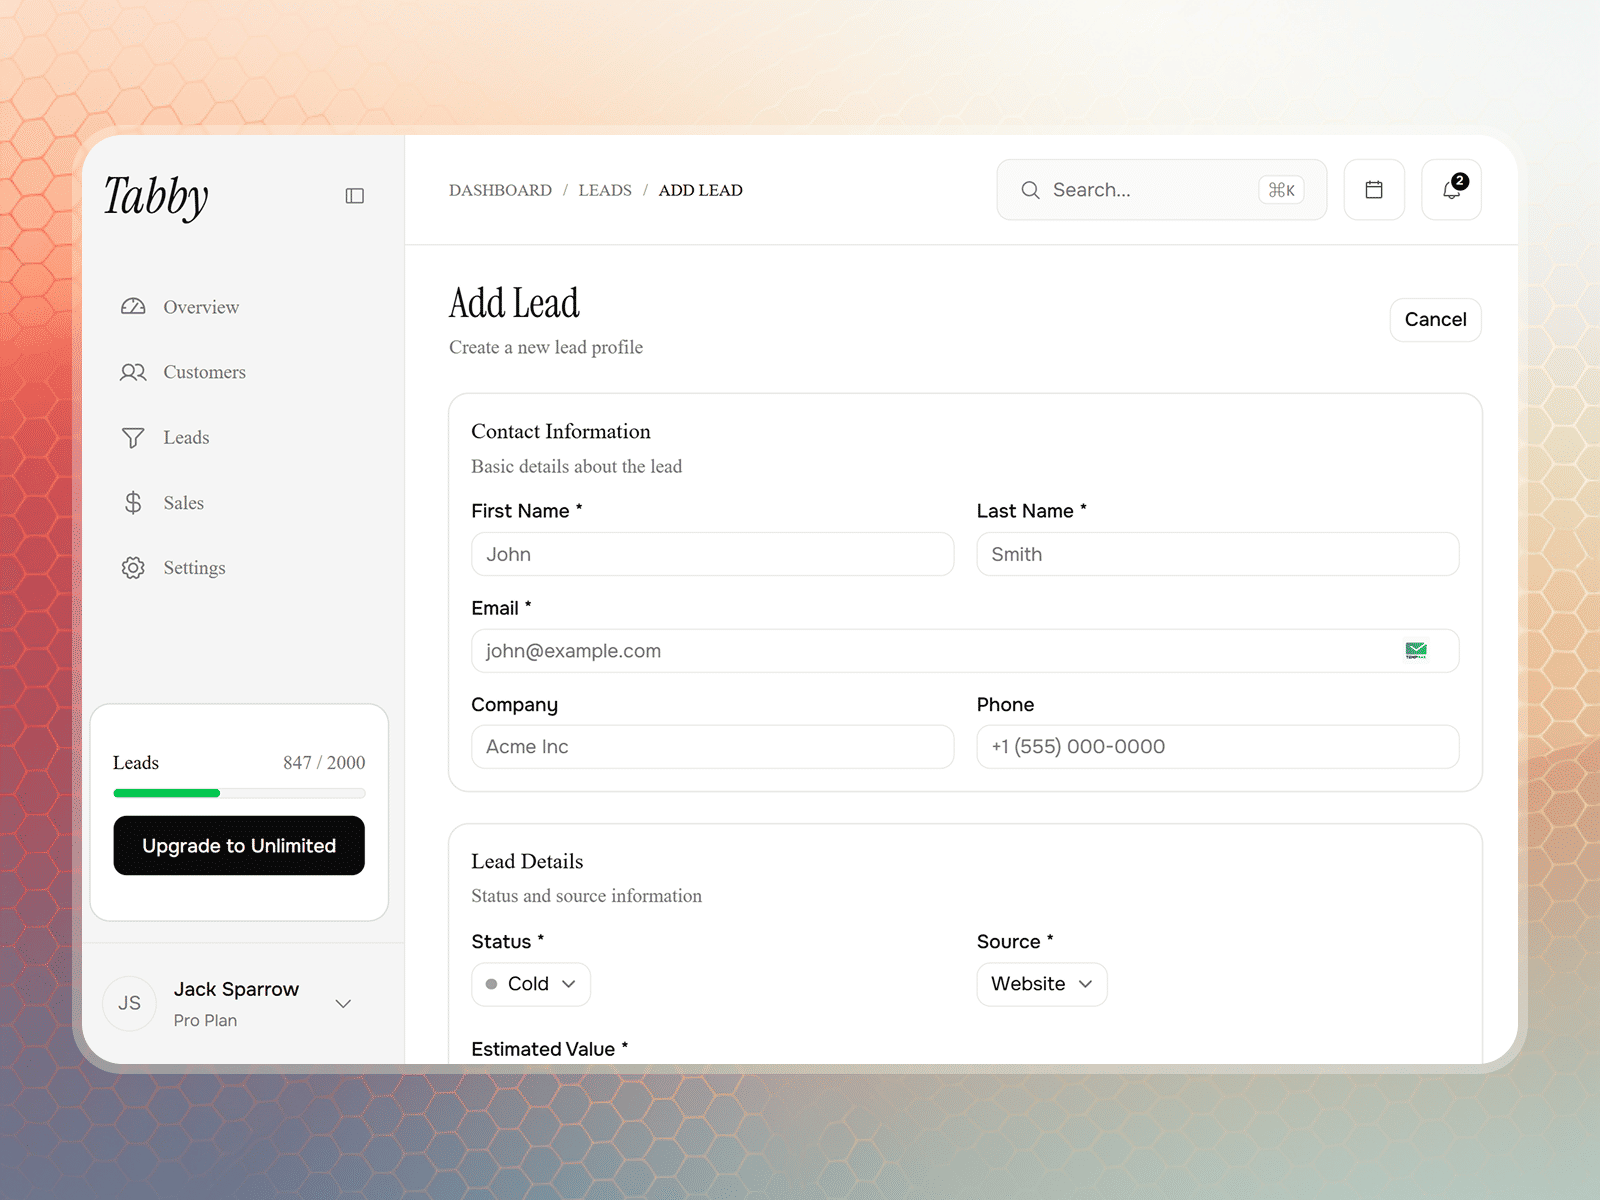Click the Command-K shortcut badge
Image resolution: width=1600 pixels, height=1200 pixels.
1281,190
